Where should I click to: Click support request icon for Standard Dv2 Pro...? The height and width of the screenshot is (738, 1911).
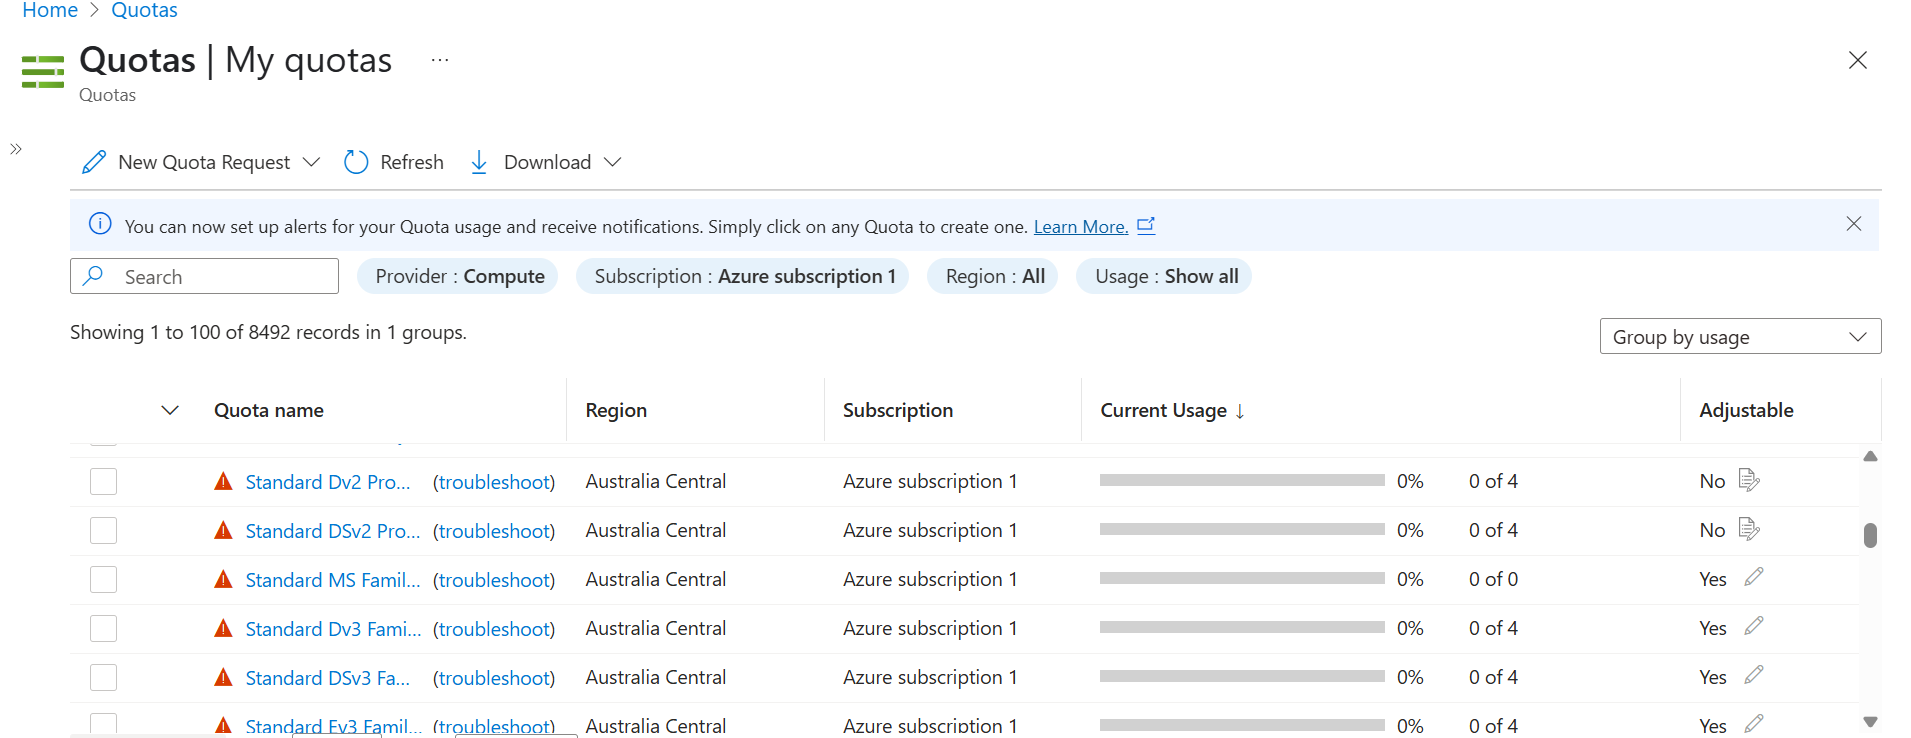[1749, 480]
